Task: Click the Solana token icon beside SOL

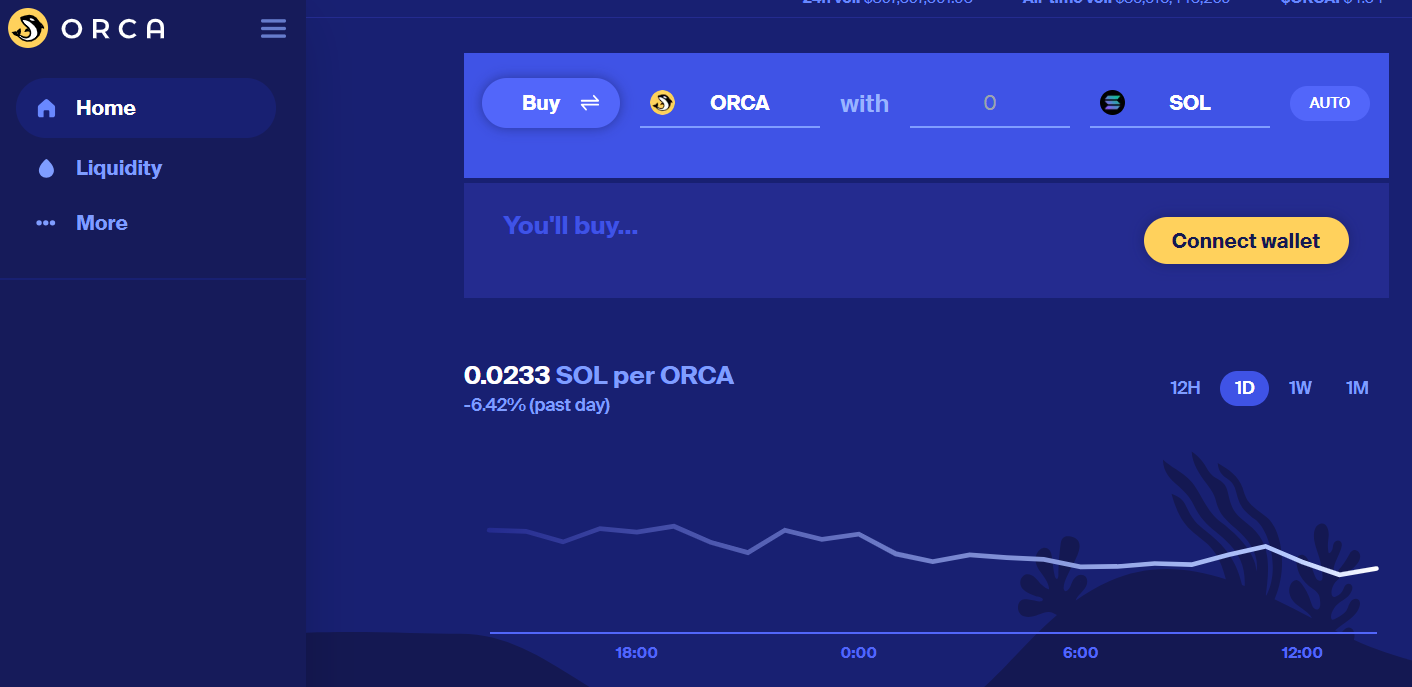Action: tap(1112, 102)
